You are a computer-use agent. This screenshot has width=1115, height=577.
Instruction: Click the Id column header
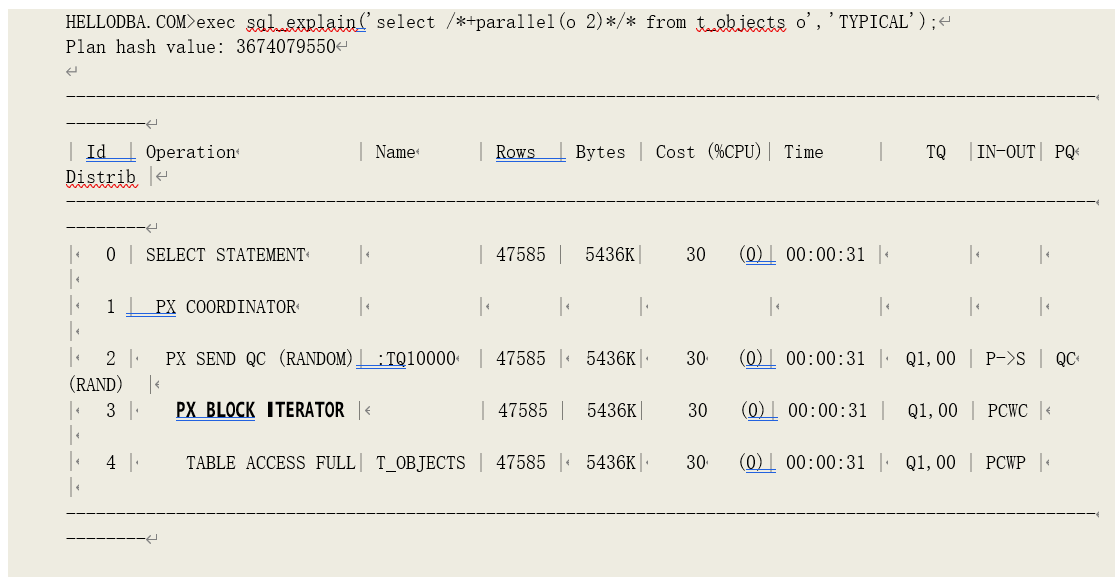[96, 152]
